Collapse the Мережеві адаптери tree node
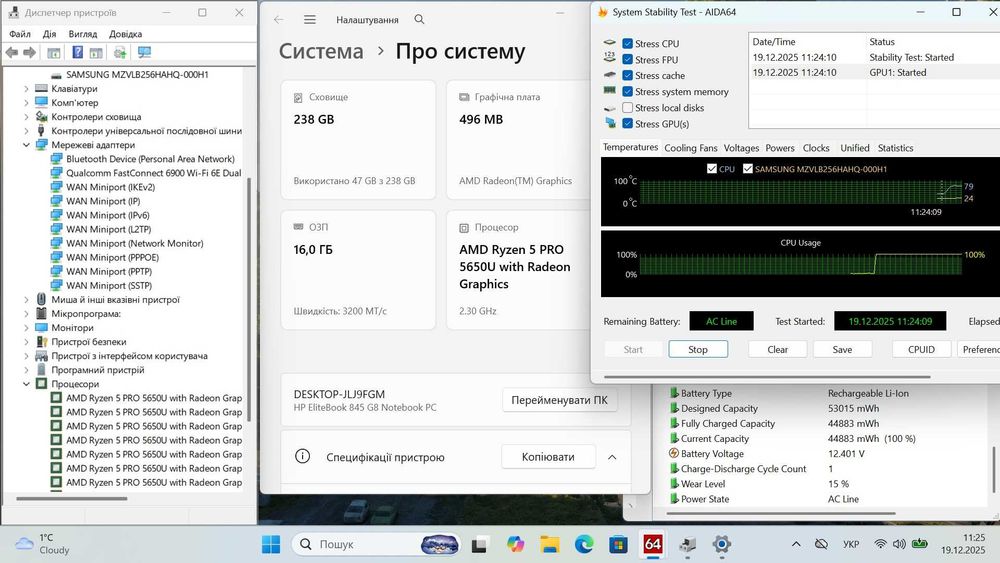Screen dimensions: 1000x563 26,145
